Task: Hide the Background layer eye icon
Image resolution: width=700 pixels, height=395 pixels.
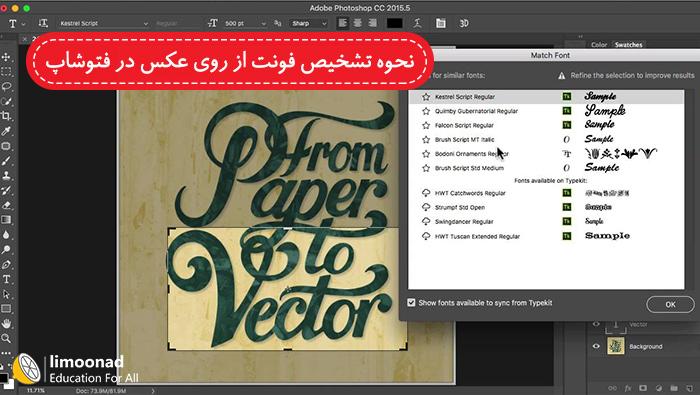Action: coord(596,346)
